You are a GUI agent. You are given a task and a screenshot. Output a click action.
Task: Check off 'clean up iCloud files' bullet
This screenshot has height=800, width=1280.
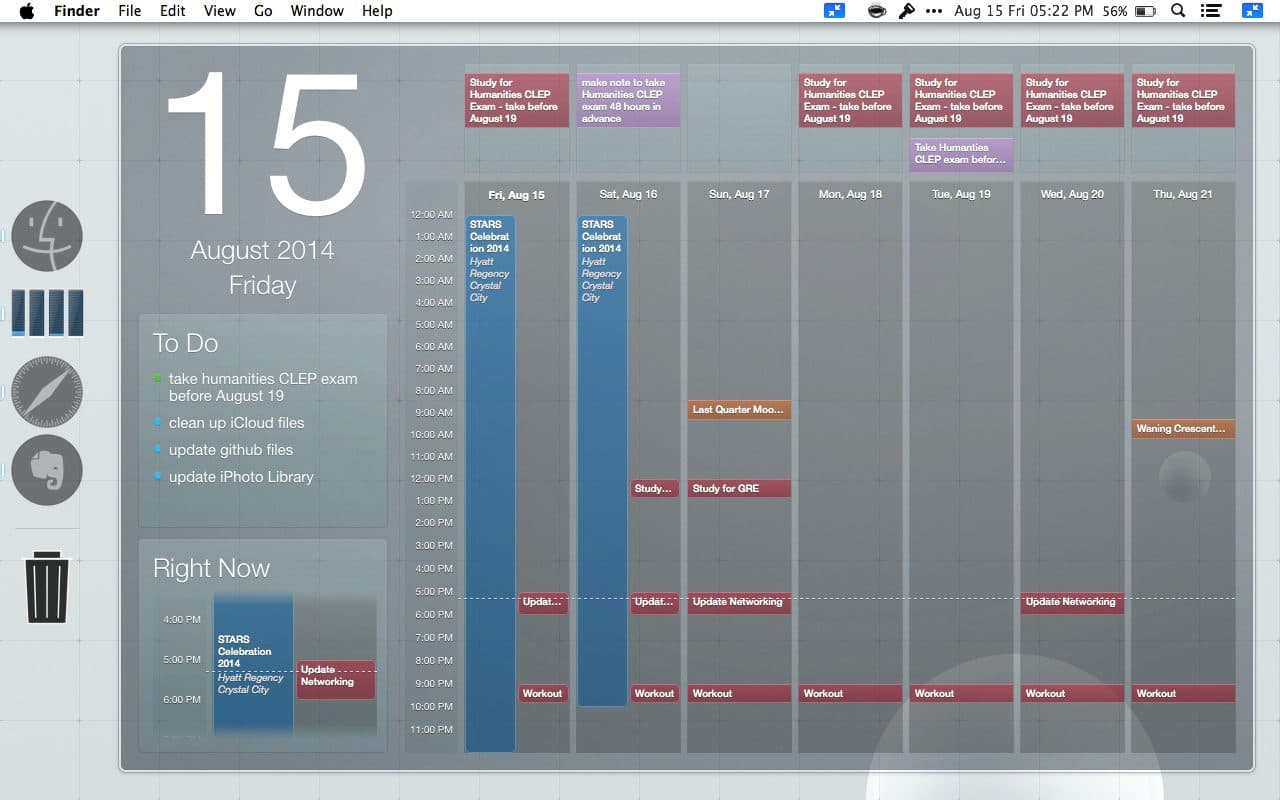pos(158,423)
